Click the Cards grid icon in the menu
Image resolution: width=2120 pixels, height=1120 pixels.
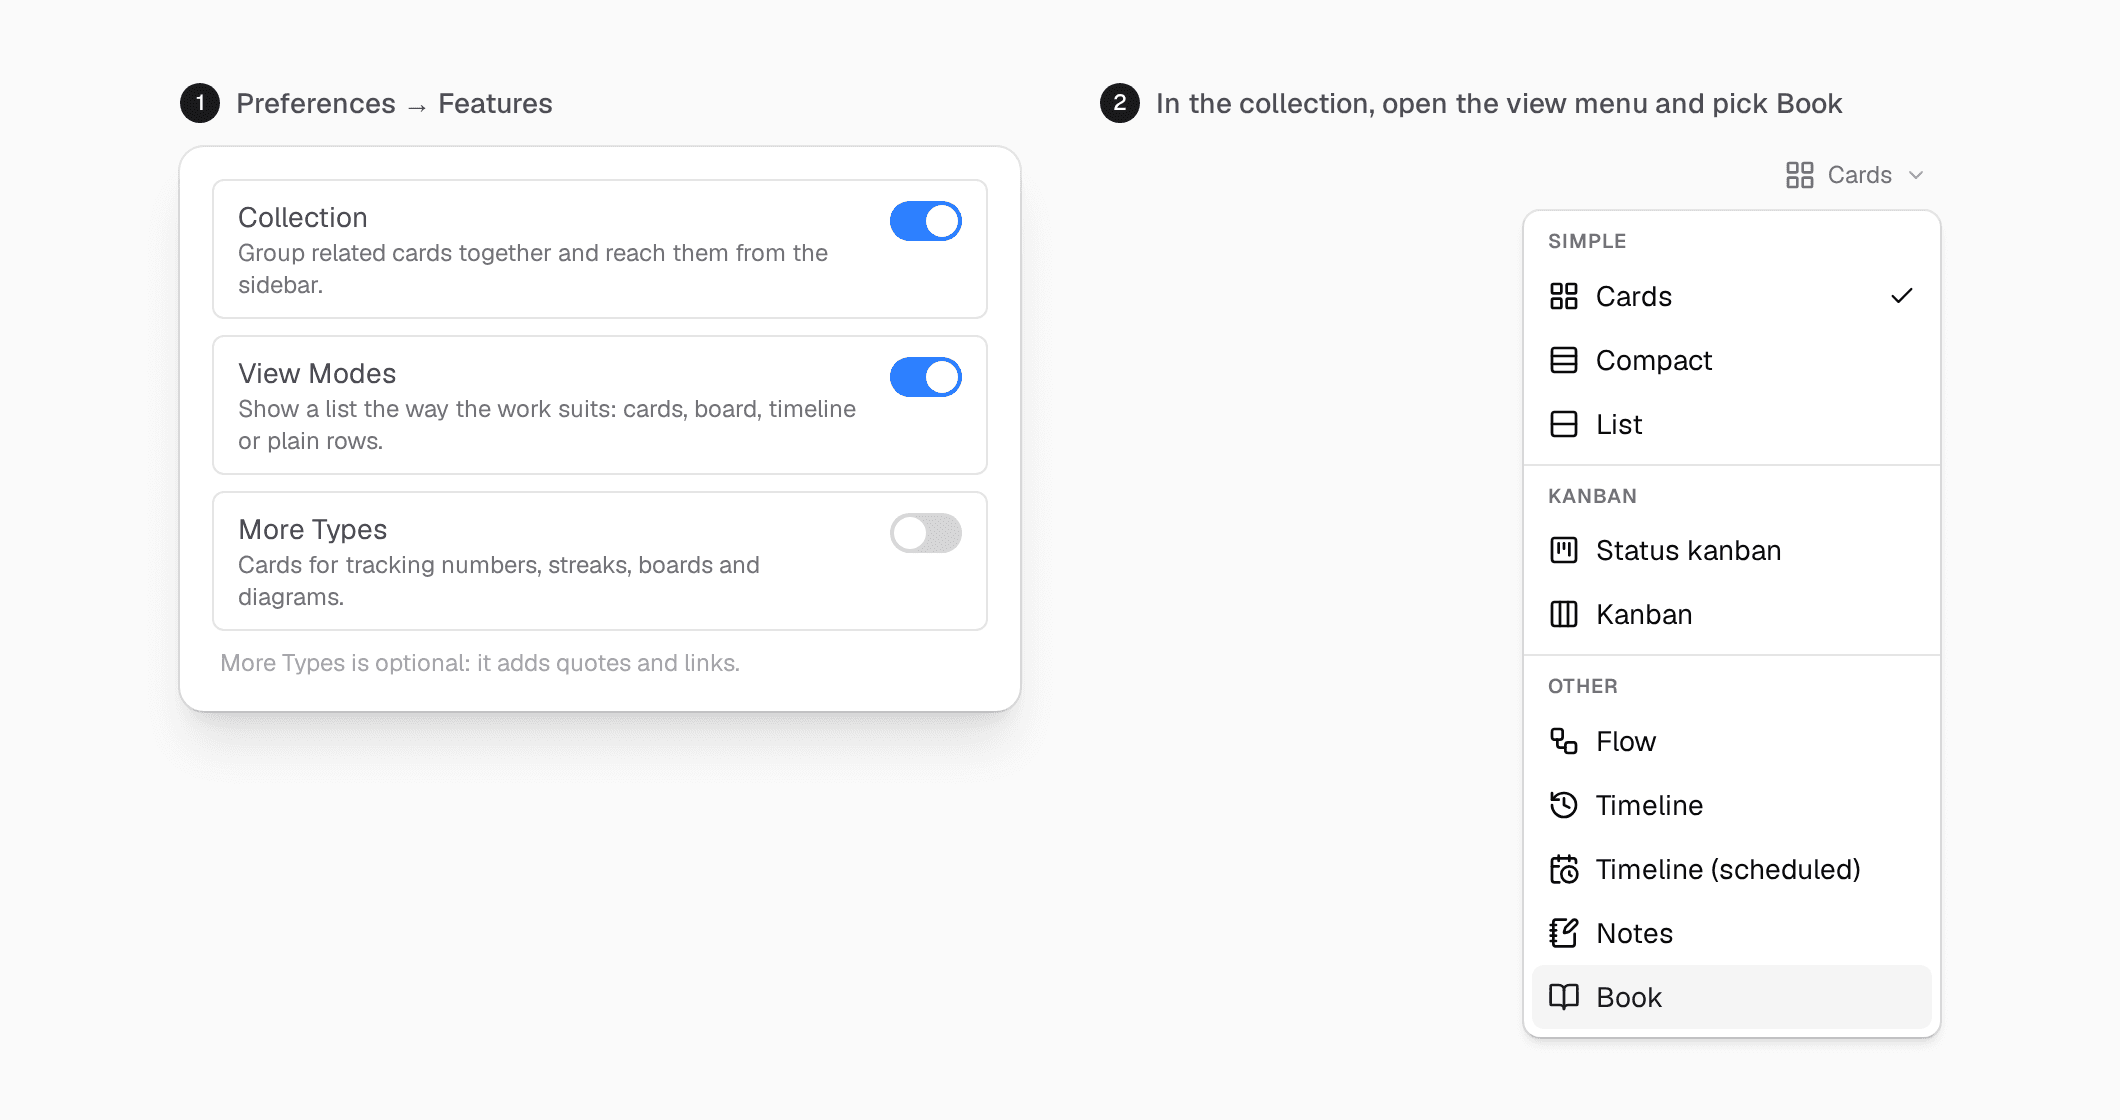(x=1563, y=296)
